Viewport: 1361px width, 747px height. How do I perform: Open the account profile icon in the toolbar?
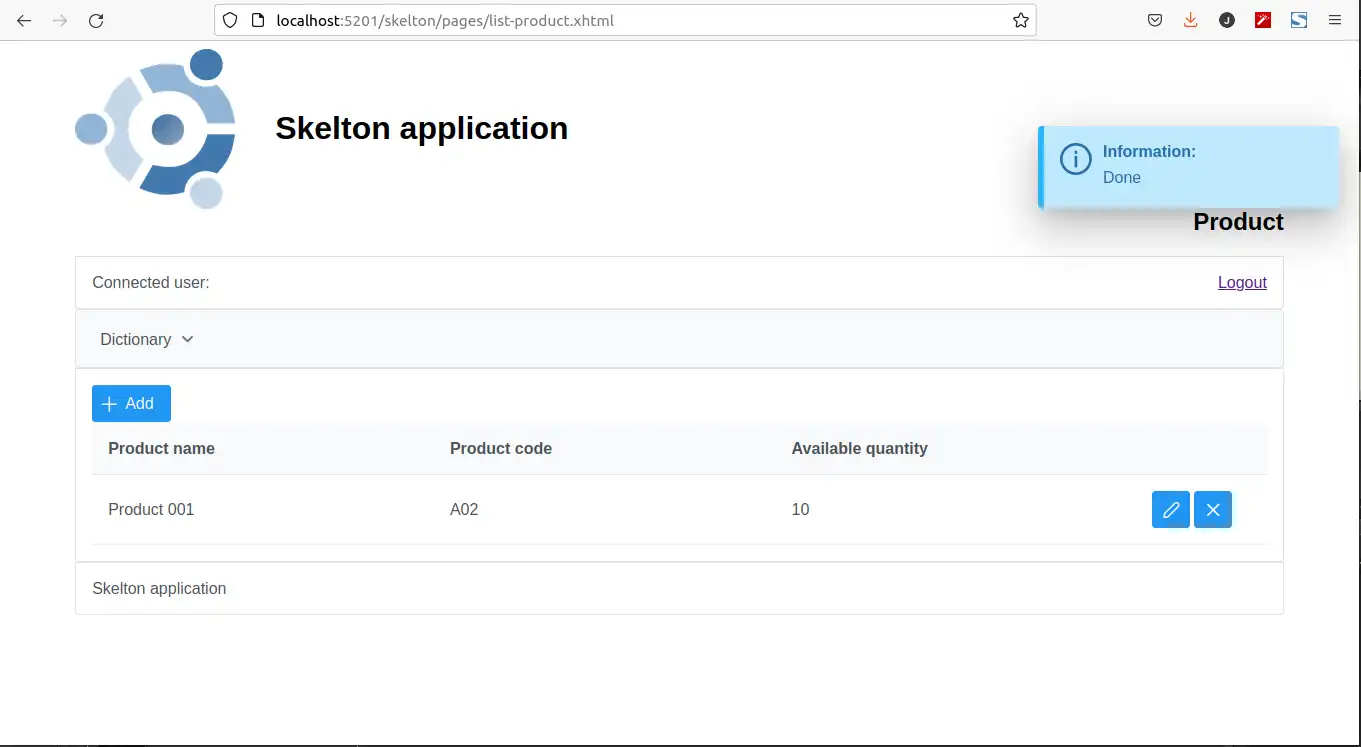click(1227, 20)
